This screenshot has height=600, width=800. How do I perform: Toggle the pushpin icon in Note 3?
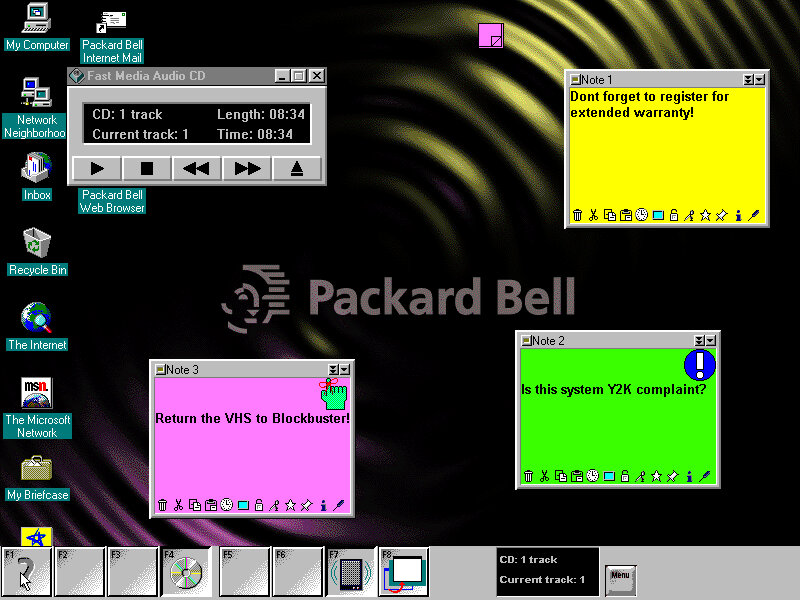pyautogui.click(x=306, y=505)
